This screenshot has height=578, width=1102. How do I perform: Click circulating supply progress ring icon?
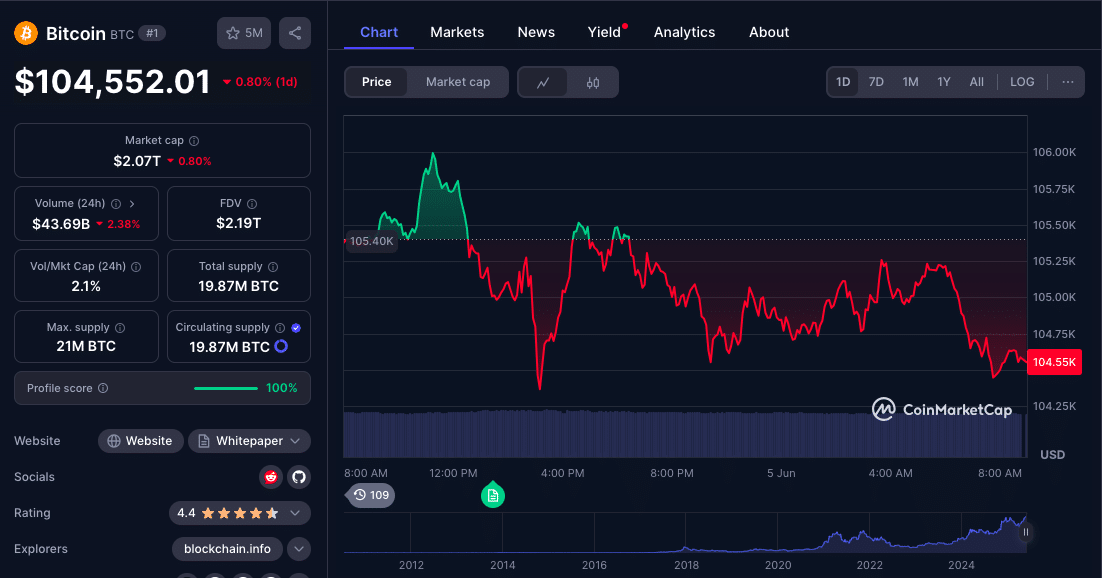(x=281, y=346)
